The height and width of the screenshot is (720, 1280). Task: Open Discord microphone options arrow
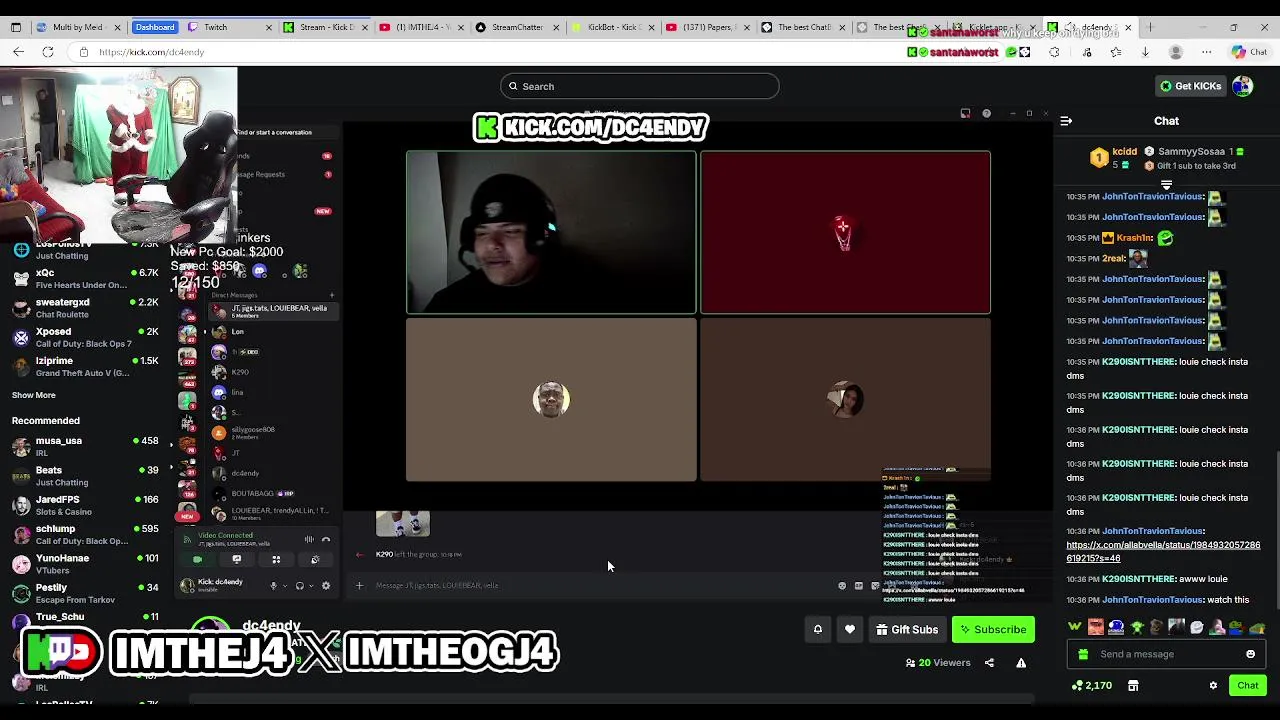point(285,585)
